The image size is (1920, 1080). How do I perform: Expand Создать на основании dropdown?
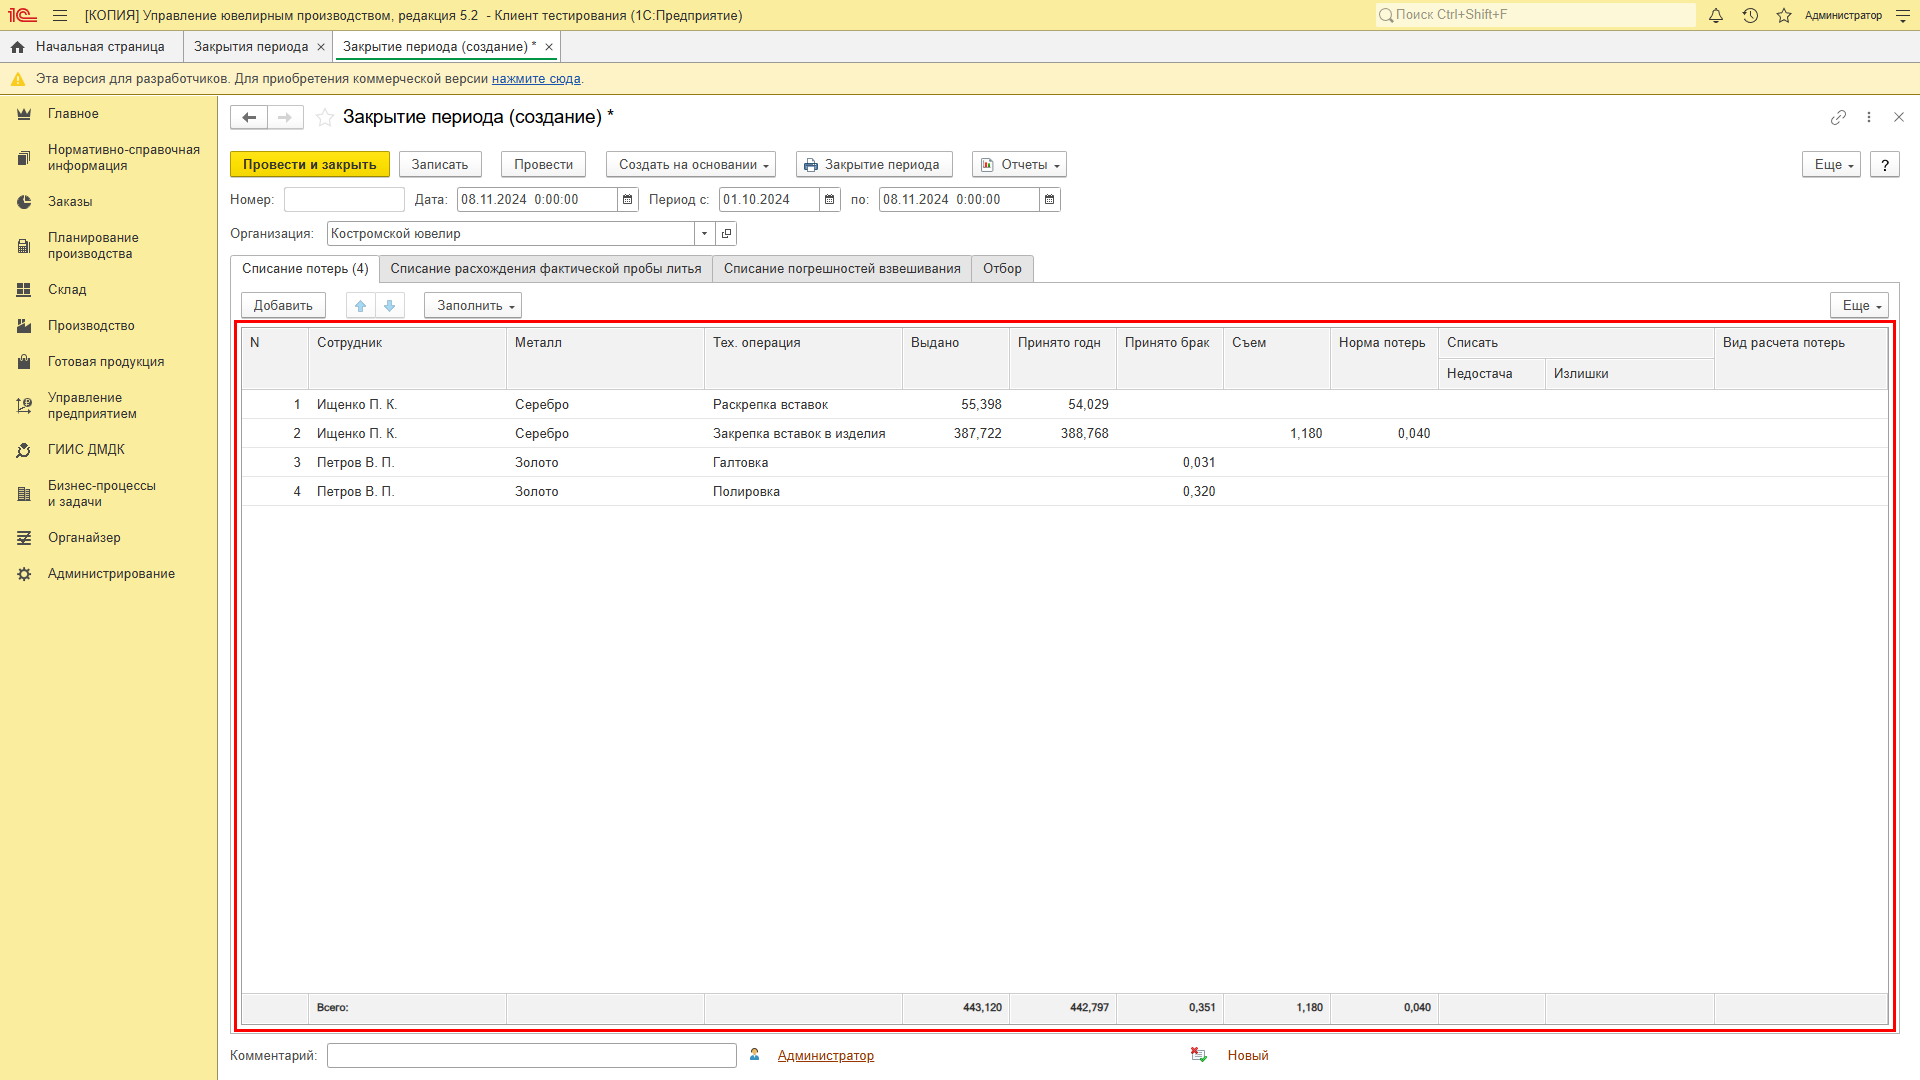(692, 165)
